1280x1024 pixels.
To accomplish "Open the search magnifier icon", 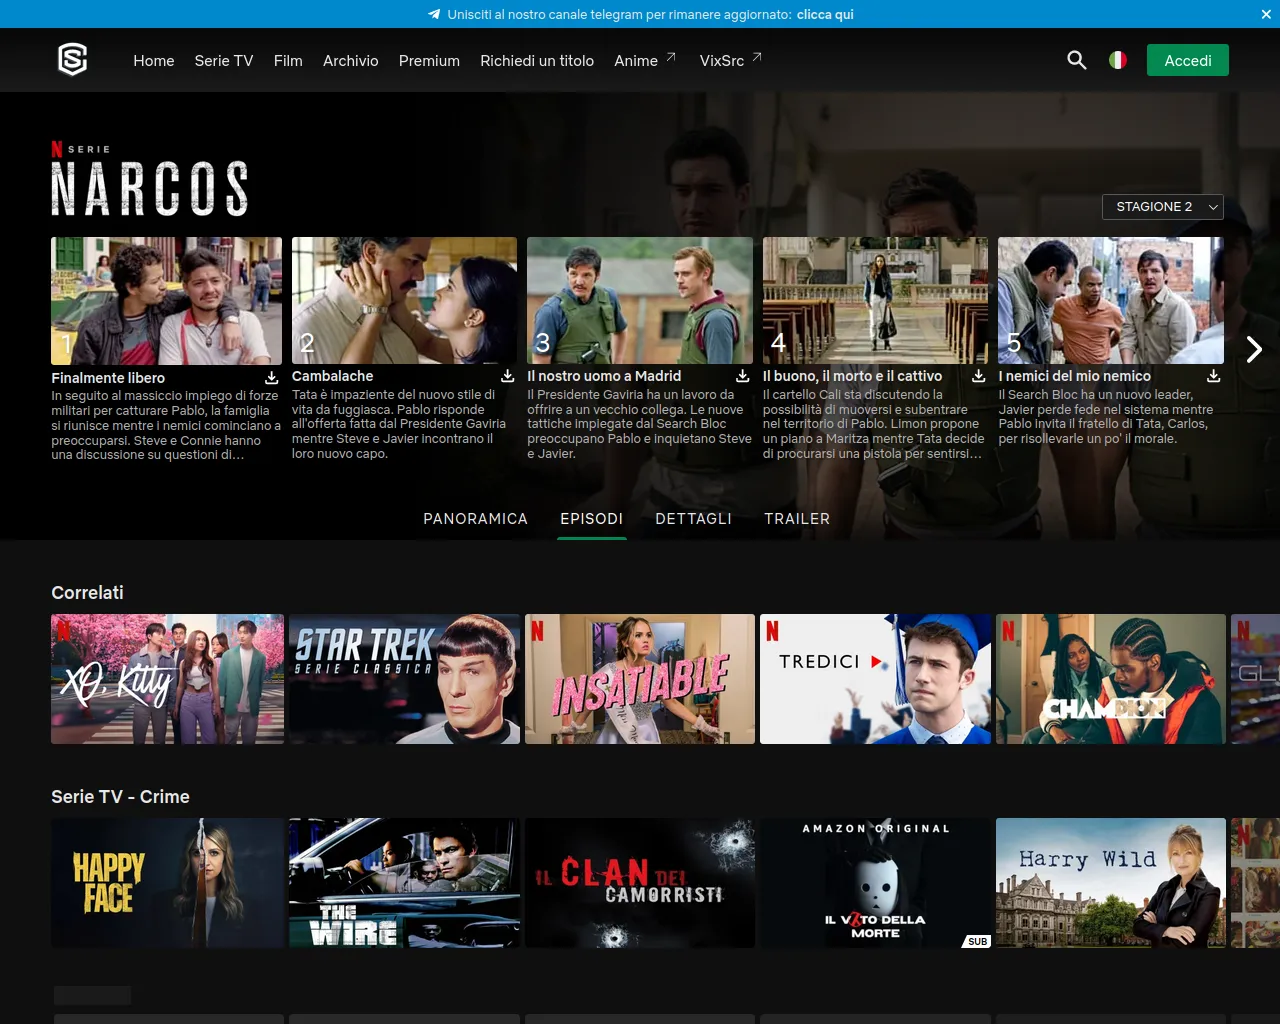I will [x=1076, y=60].
